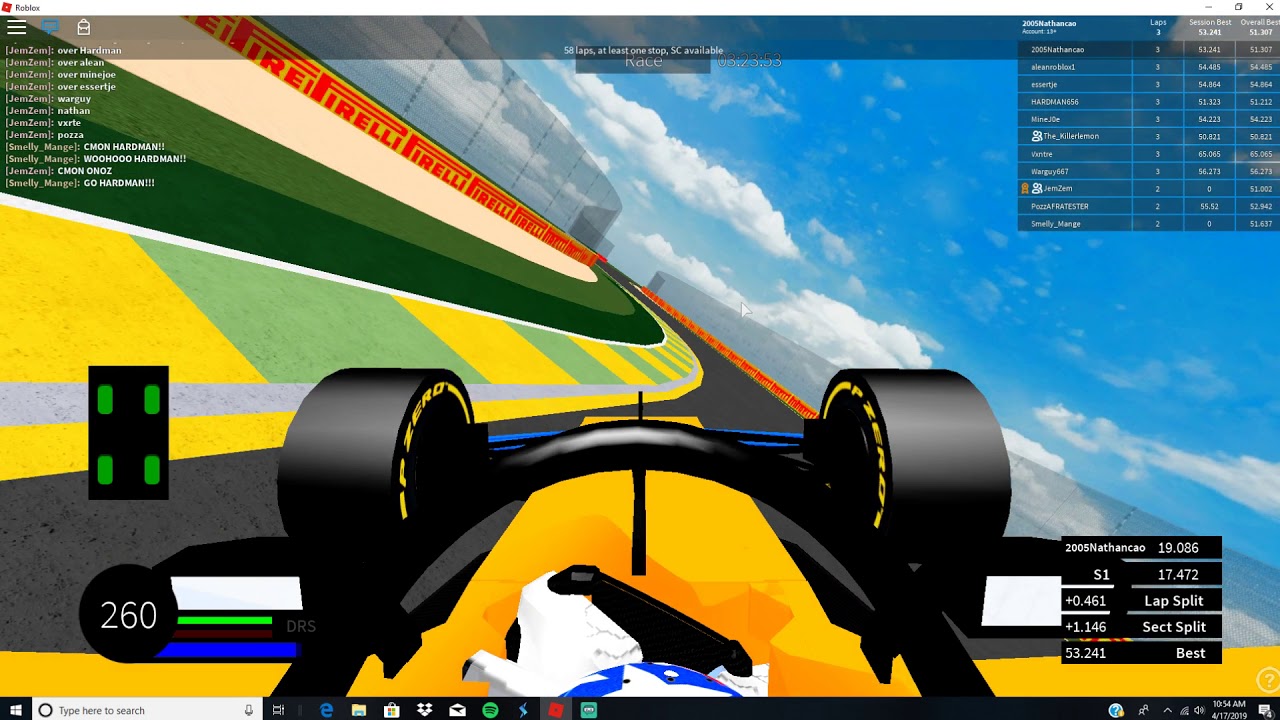Click the DRS indicator label

click(x=301, y=627)
